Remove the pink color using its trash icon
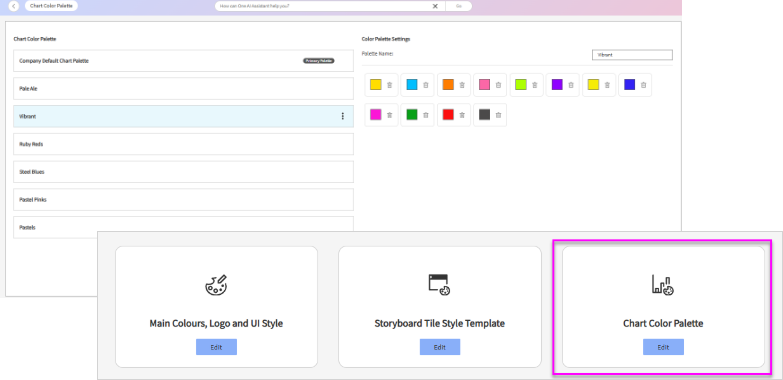The height and width of the screenshot is (380, 783). click(498, 85)
